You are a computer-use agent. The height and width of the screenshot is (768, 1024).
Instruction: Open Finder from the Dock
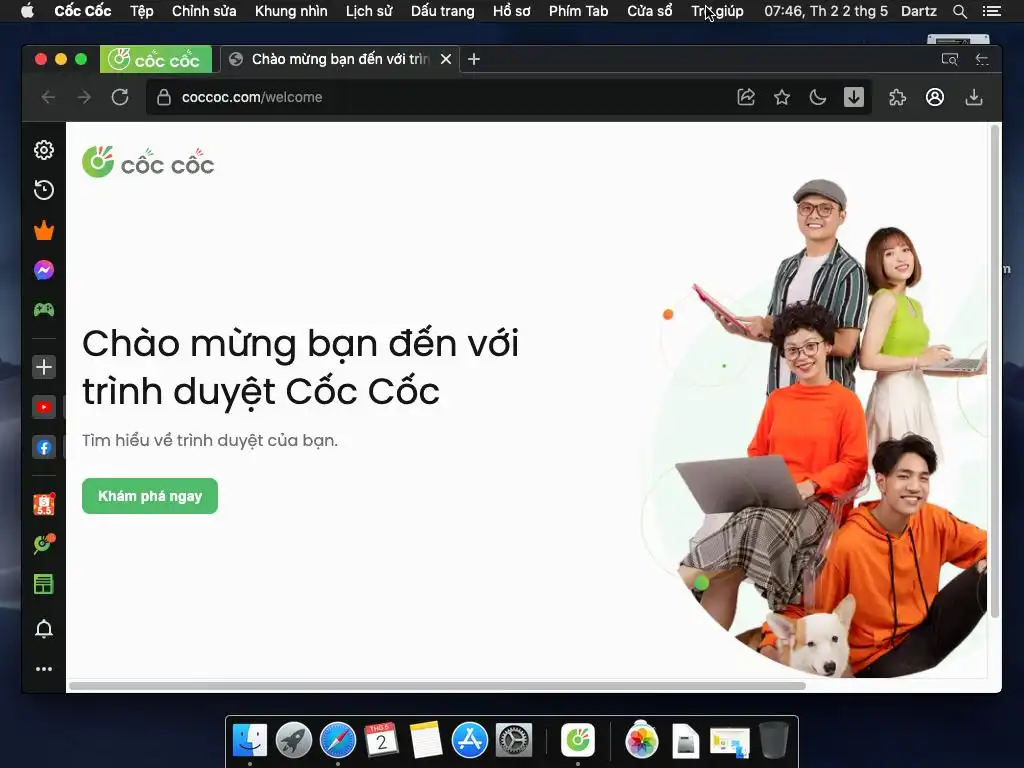point(250,740)
